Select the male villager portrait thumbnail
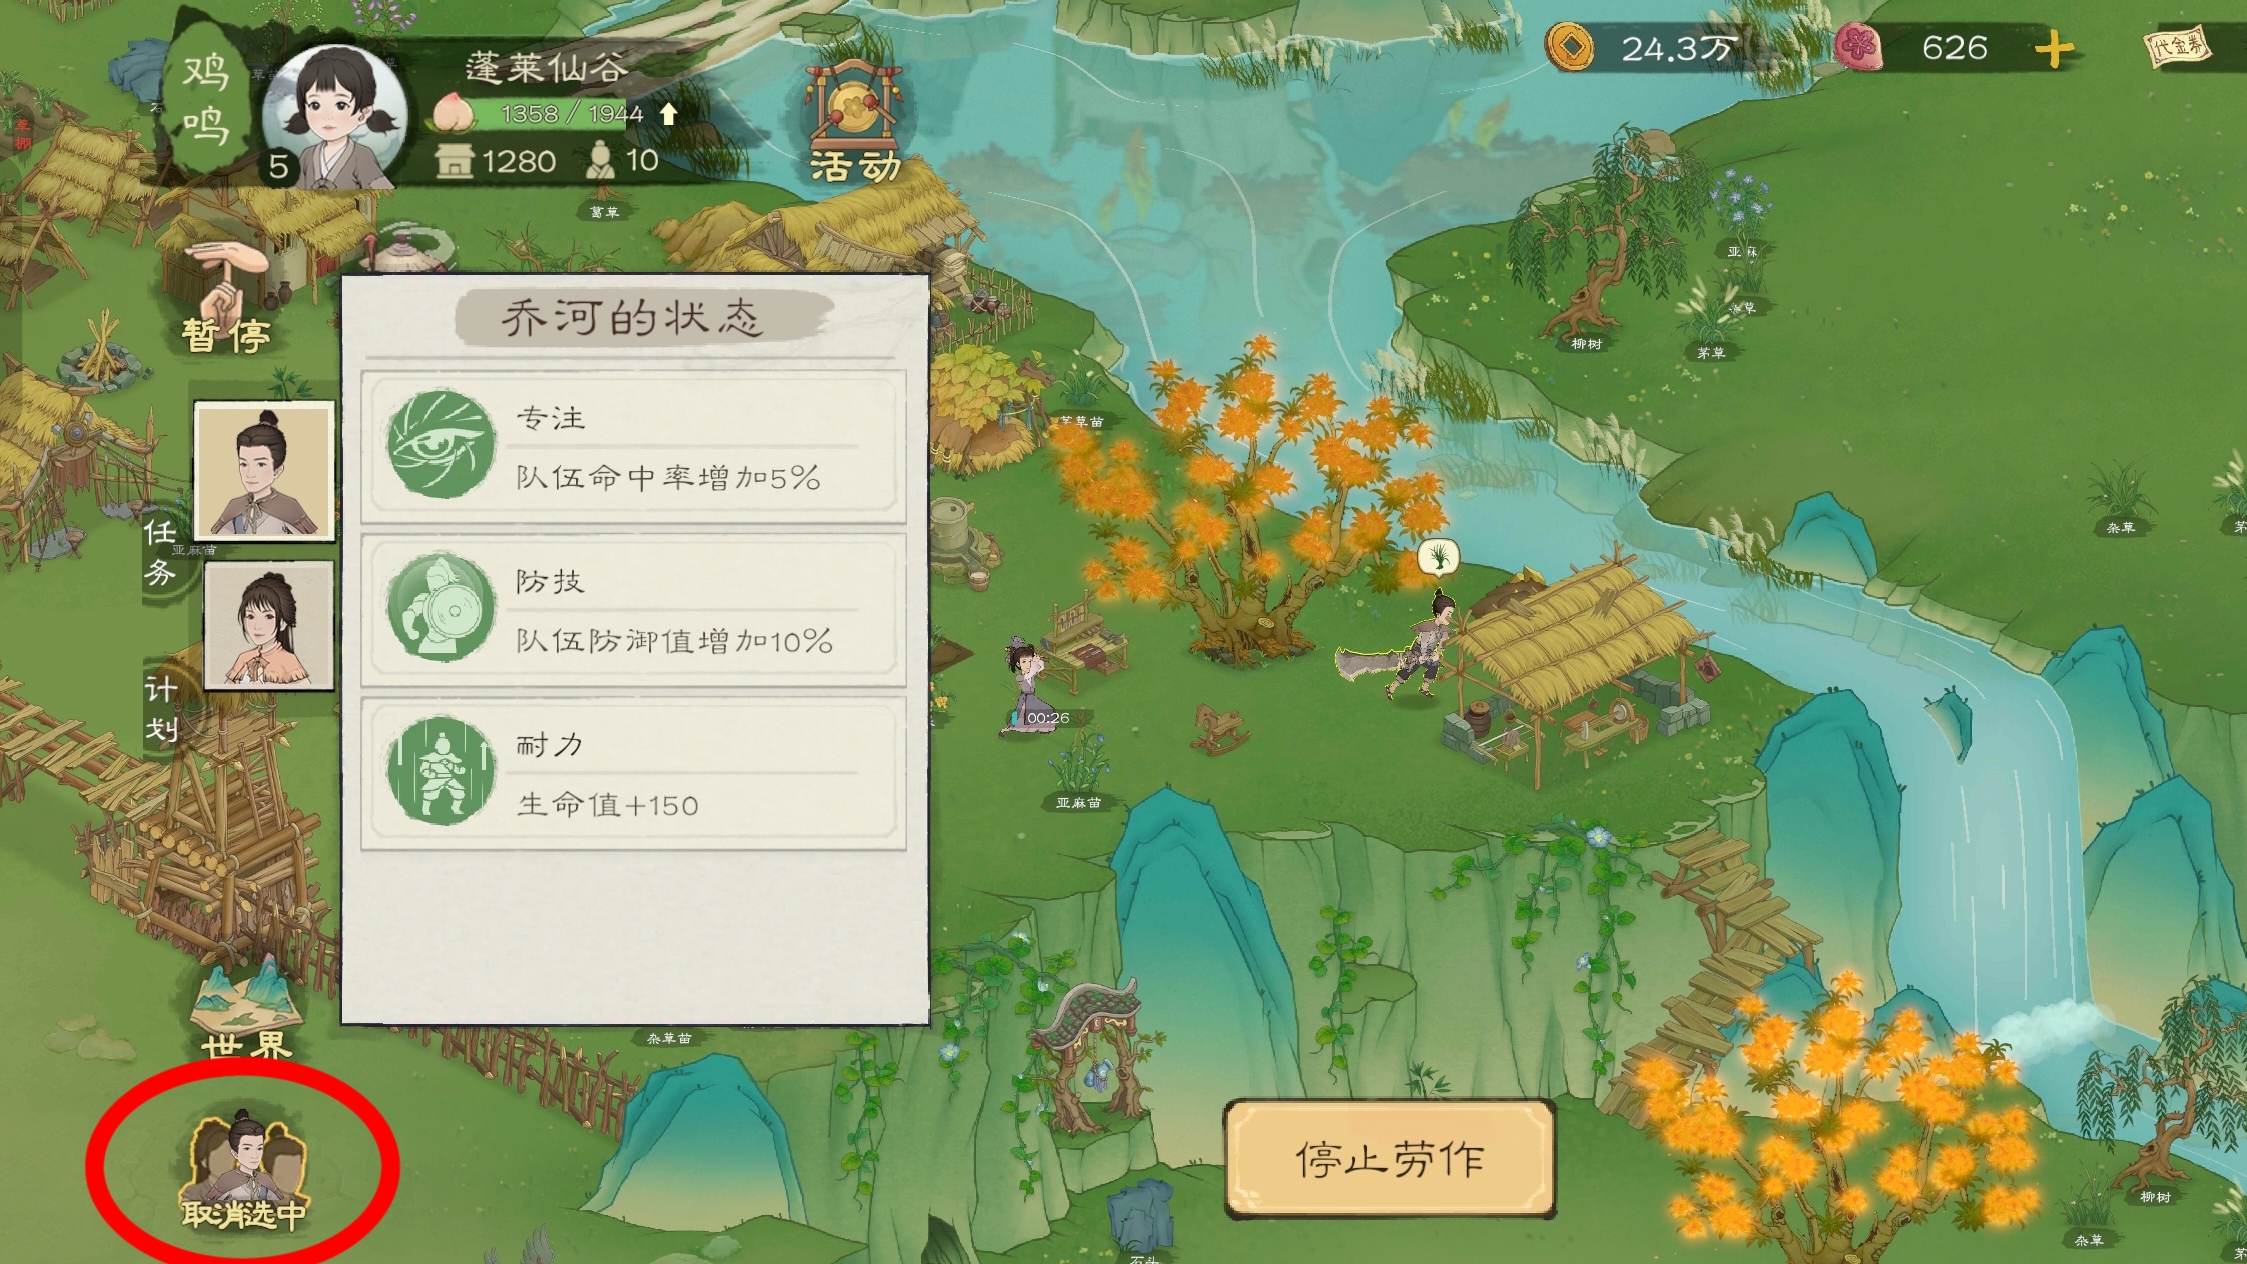The image size is (2247, 1264). 264,472
